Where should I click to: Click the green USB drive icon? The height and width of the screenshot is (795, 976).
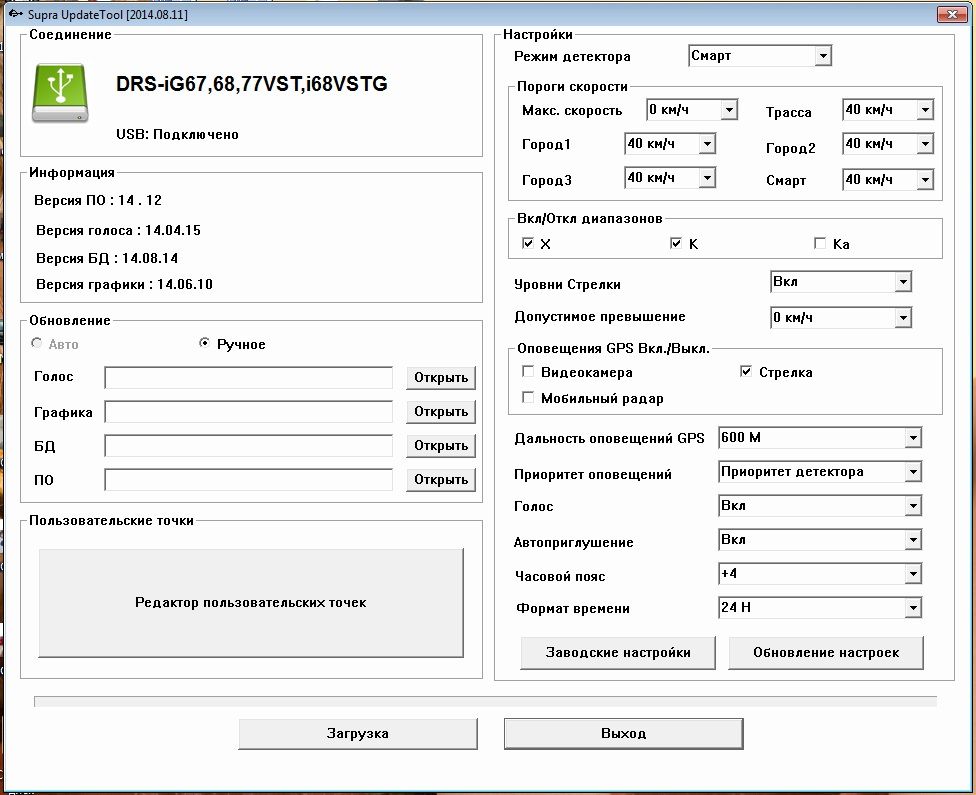[60, 93]
